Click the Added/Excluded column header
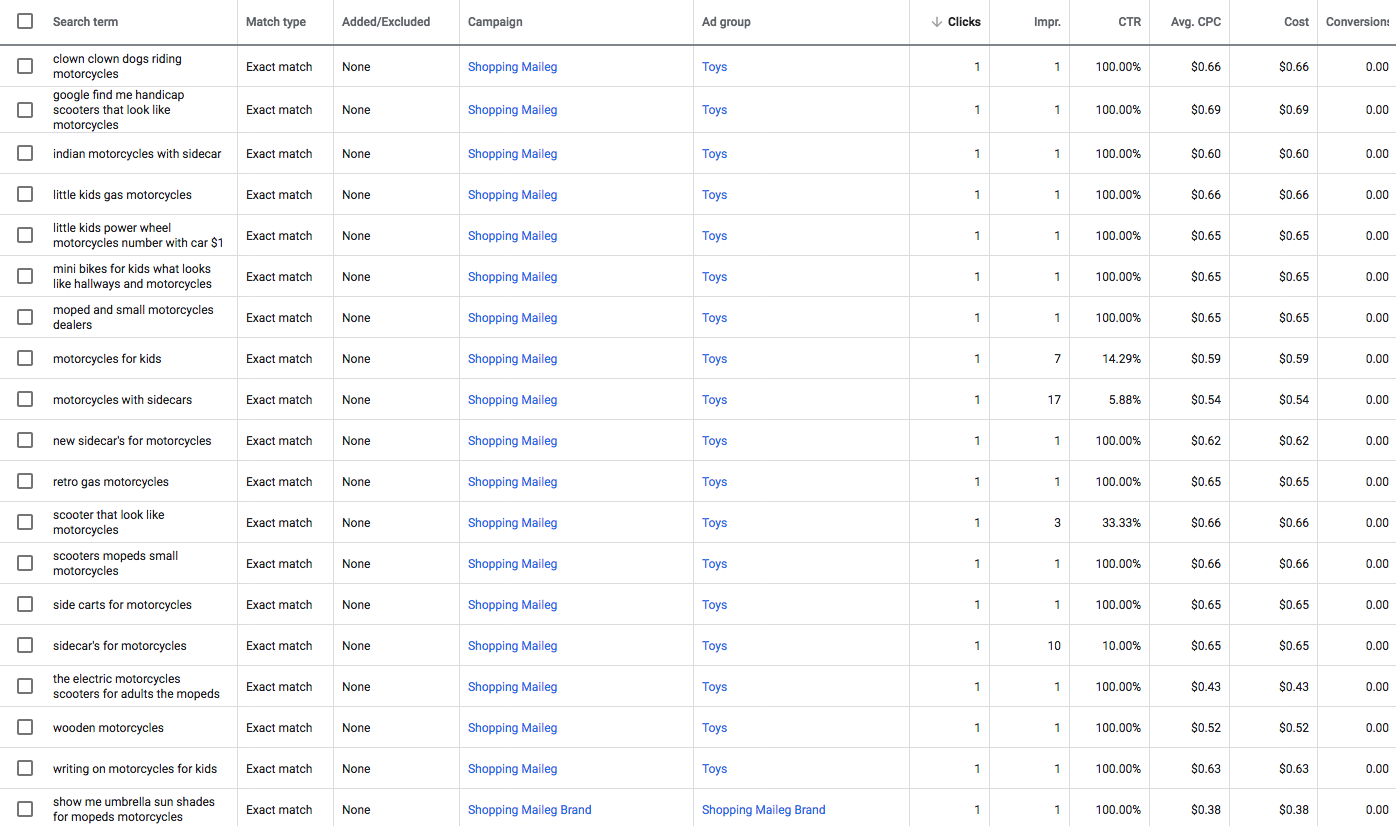The image size is (1396, 826). (386, 22)
